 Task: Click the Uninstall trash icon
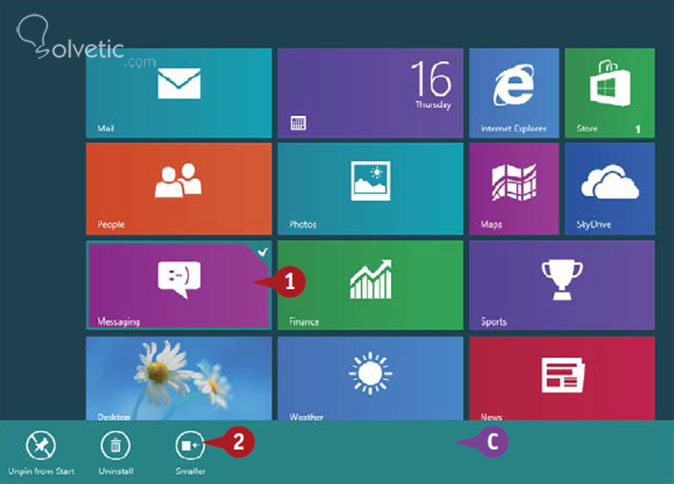pyautogui.click(x=116, y=446)
